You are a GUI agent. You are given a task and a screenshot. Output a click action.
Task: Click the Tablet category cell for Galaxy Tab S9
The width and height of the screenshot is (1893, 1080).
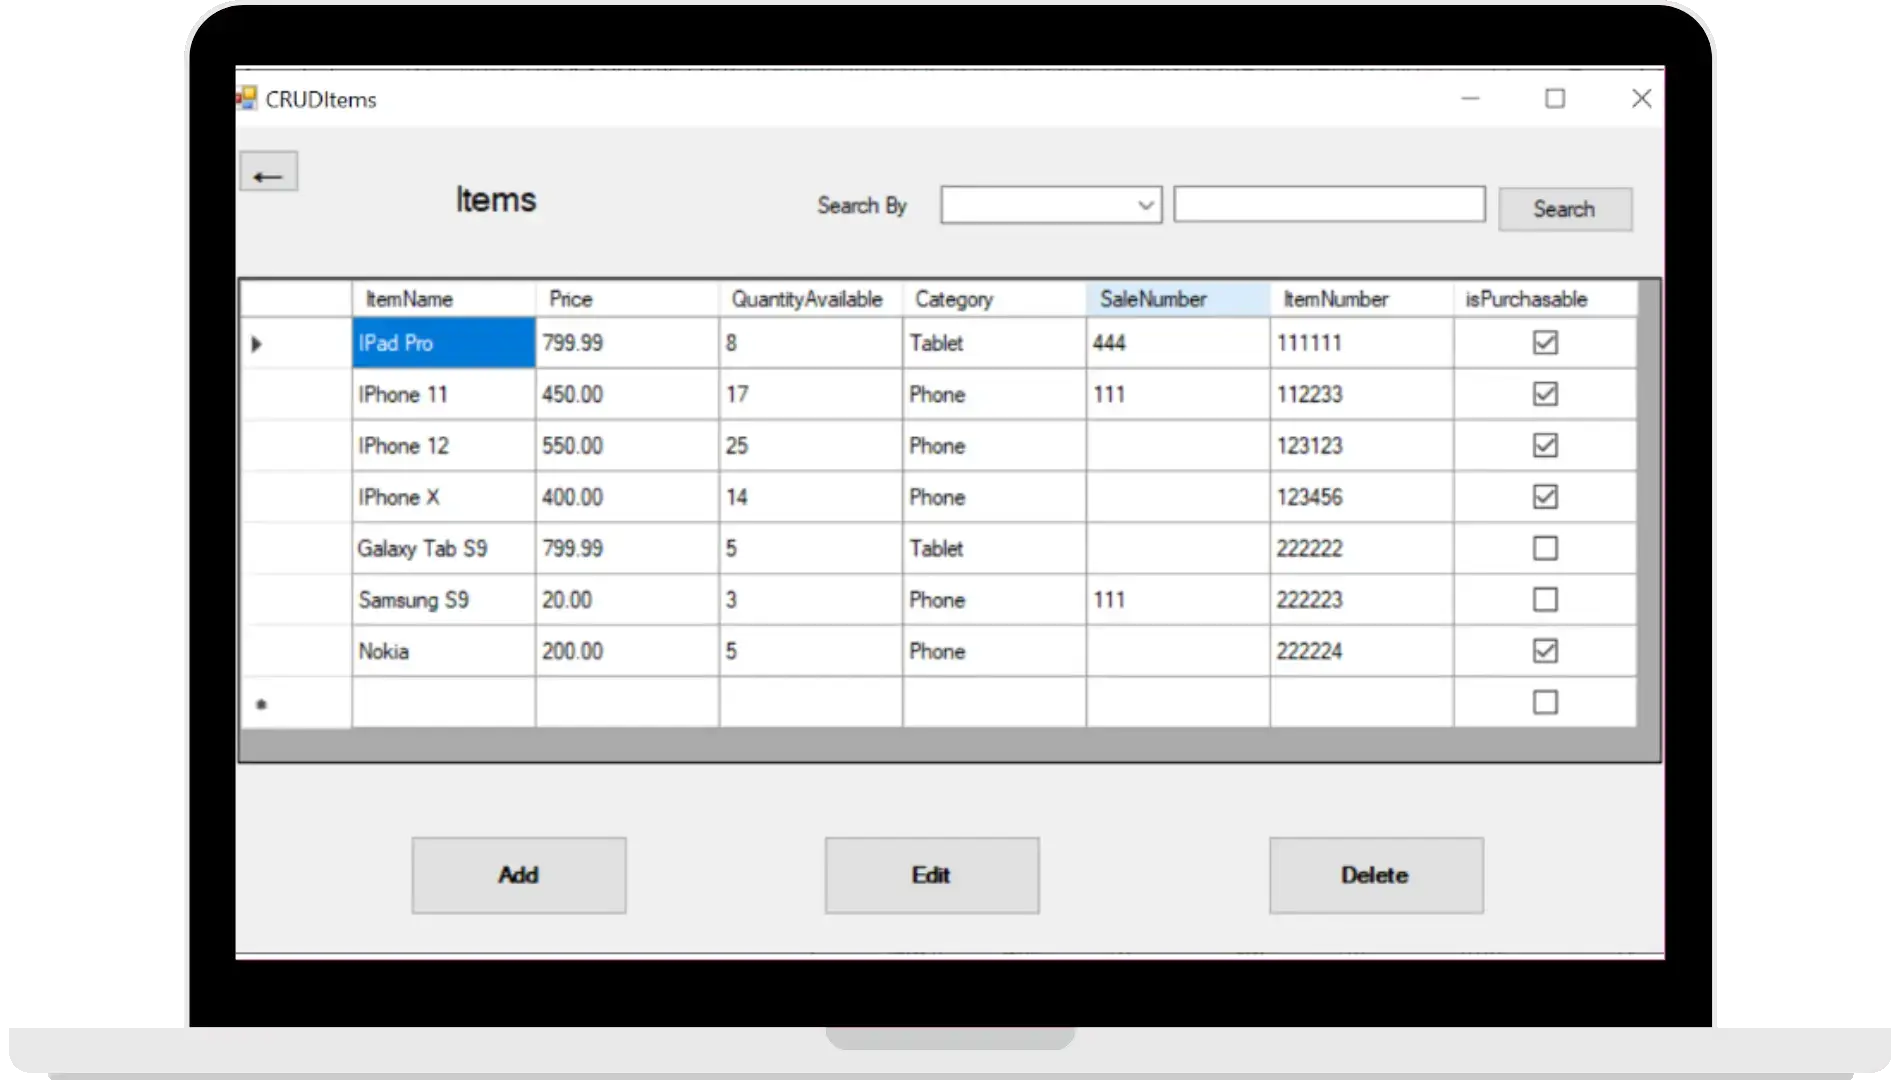pyautogui.click(x=995, y=548)
